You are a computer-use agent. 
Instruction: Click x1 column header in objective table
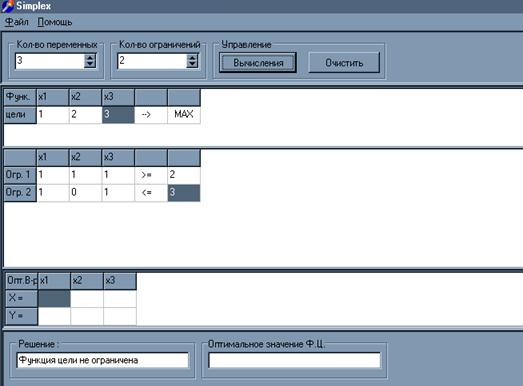click(53, 97)
